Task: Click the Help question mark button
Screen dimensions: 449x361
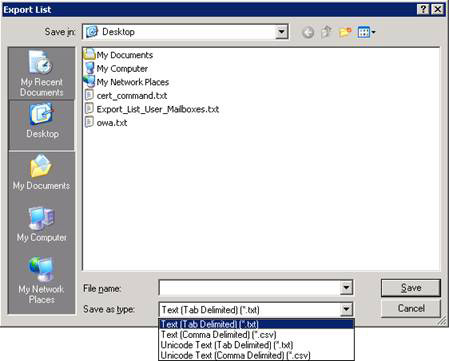Action: [x=423, y=9]
